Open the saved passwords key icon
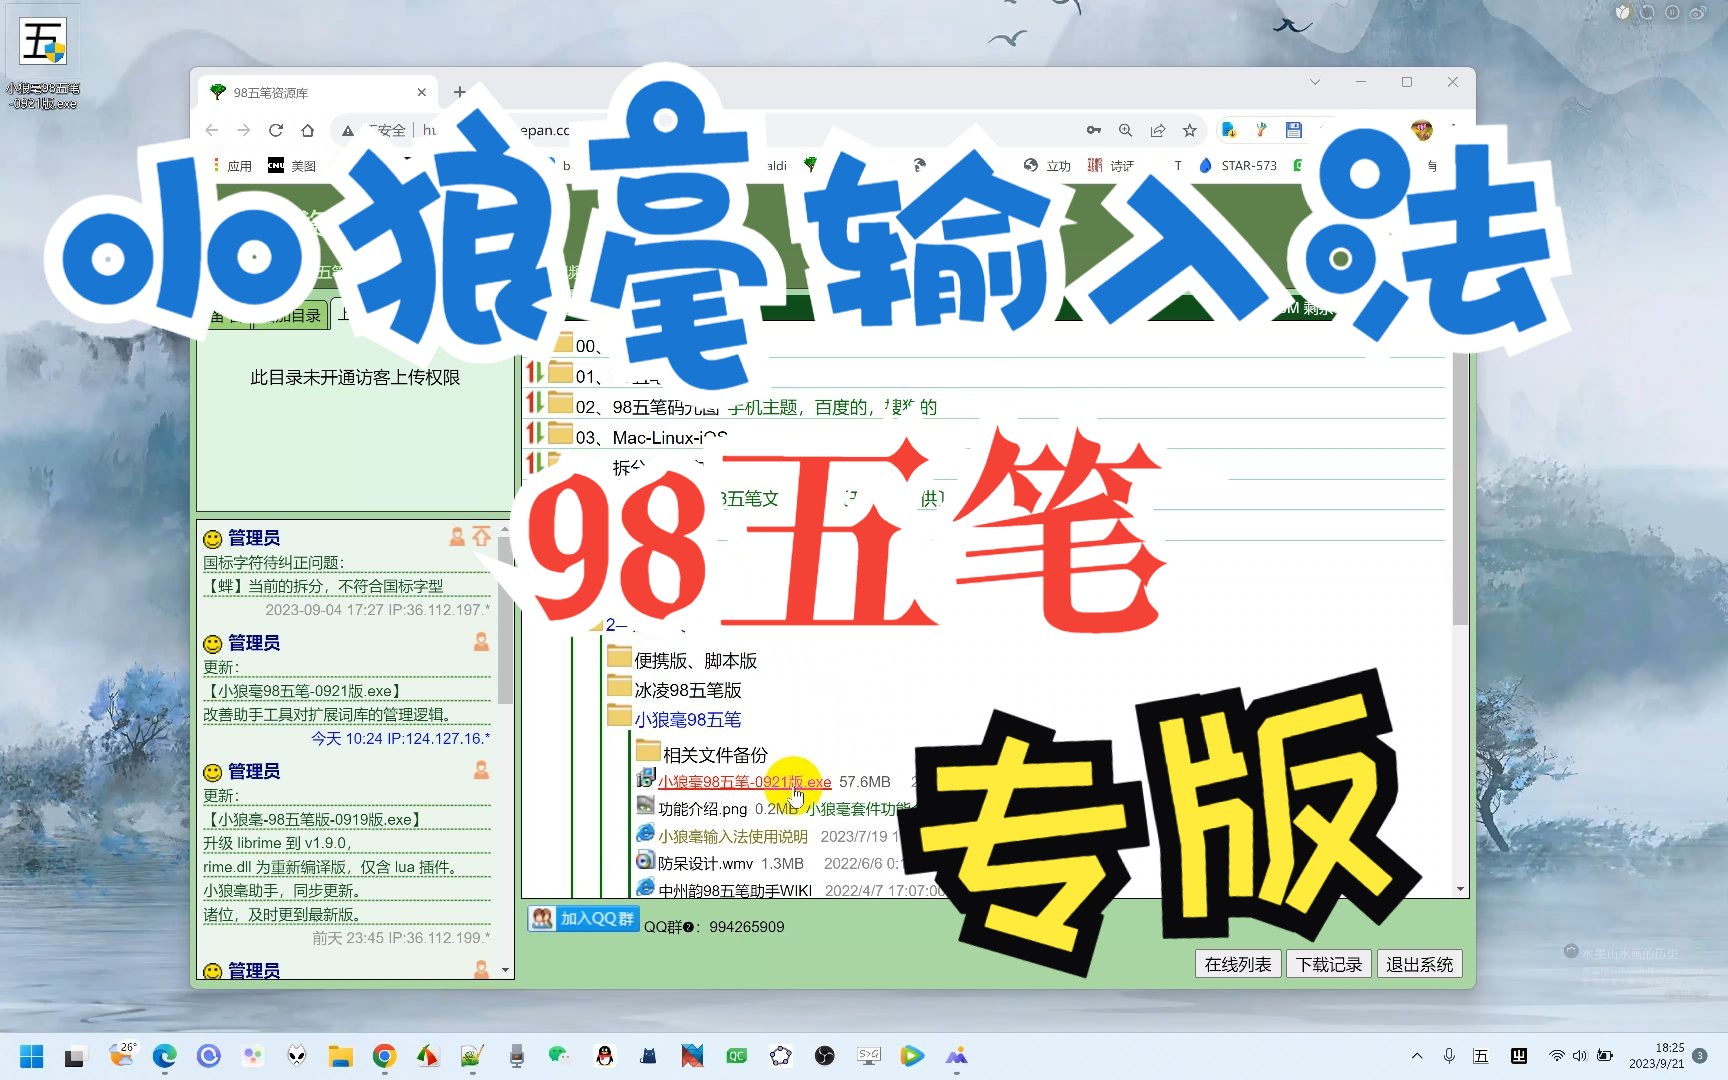The image size is (1728, 1080). point(1094,130)
